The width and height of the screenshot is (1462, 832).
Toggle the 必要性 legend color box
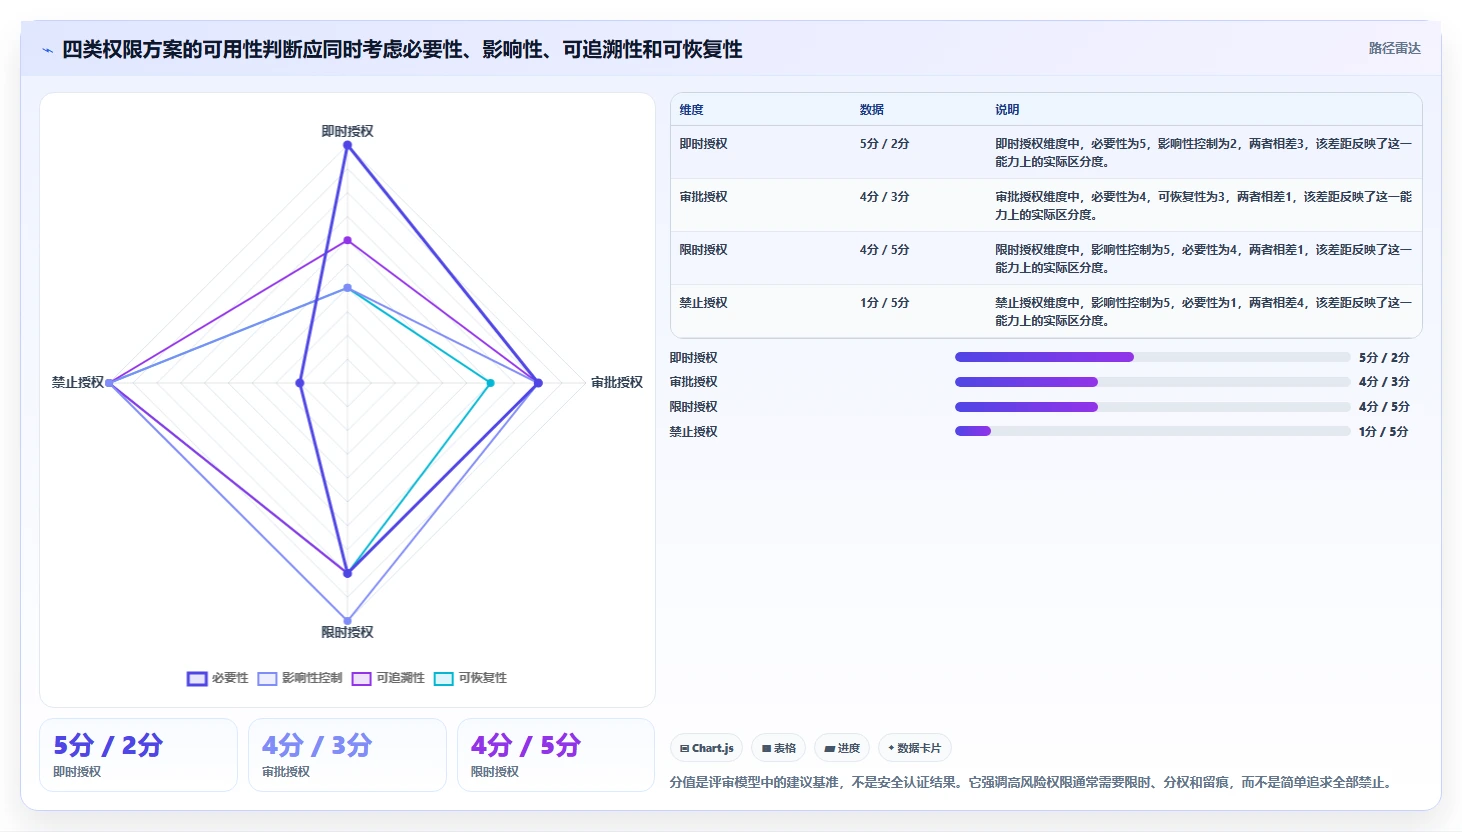pyautogui.click(x=197, y=678)
